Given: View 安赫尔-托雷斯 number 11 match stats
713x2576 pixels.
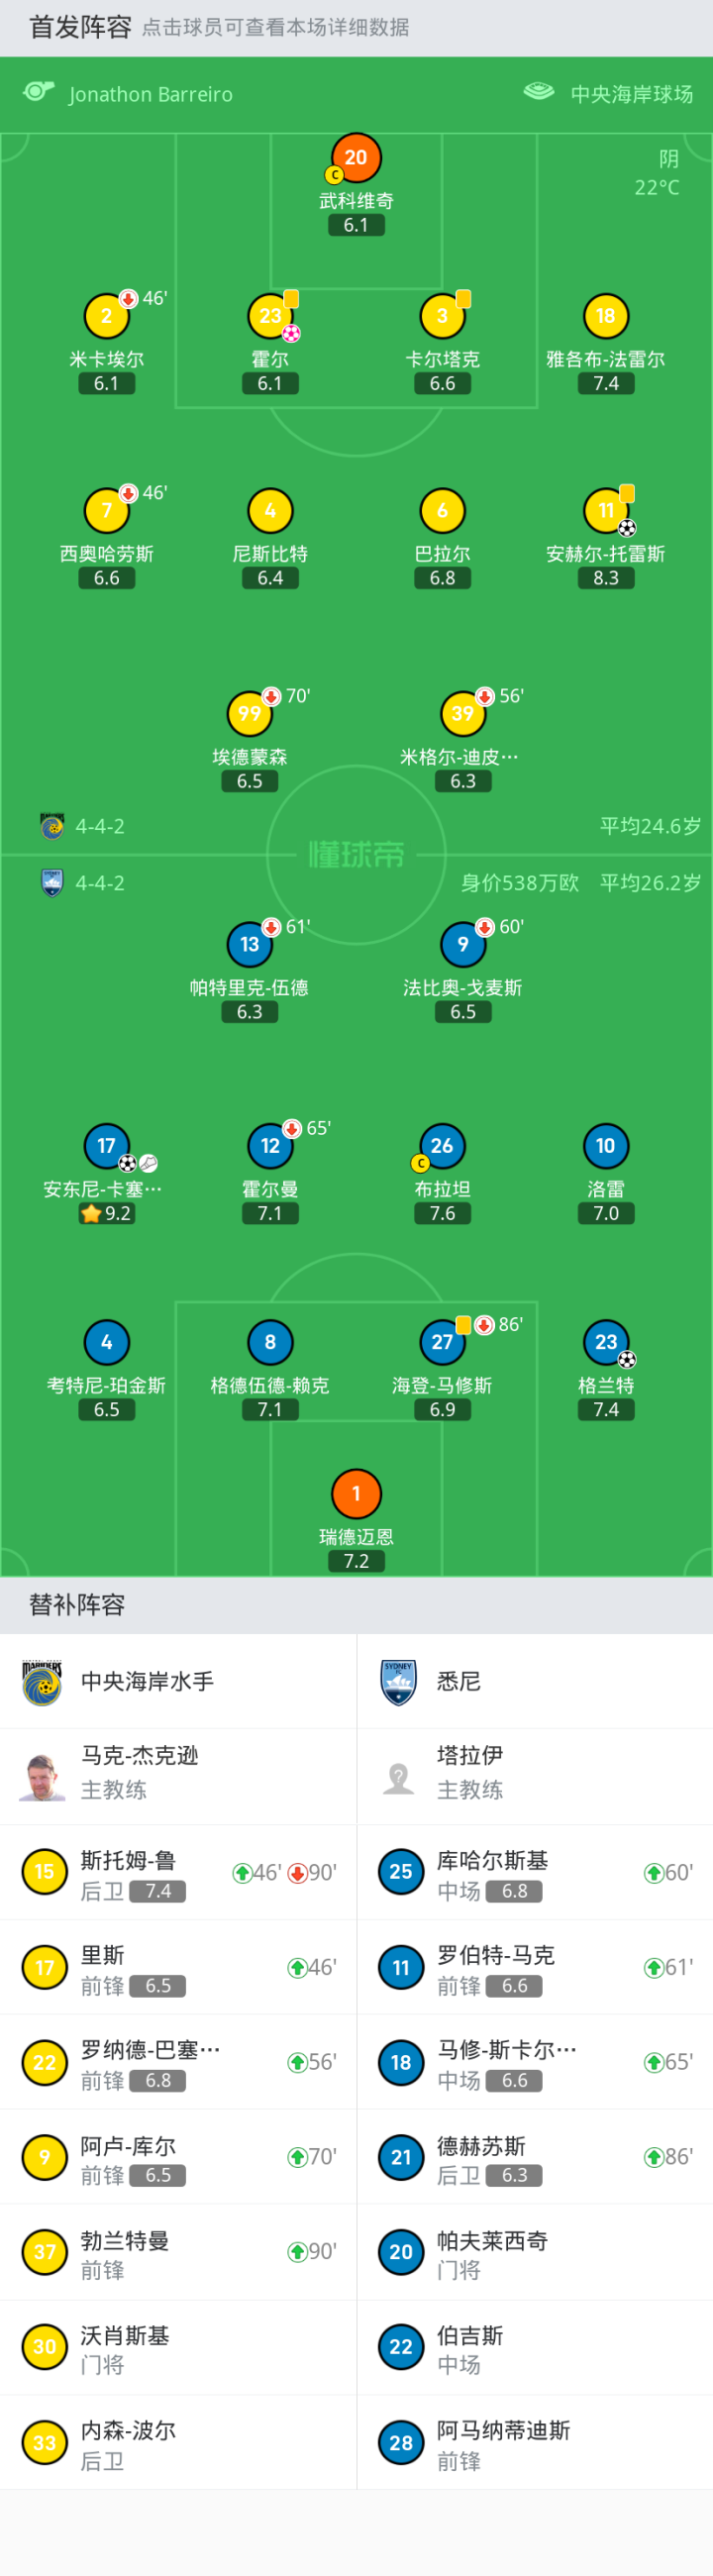Looking at the screenshot, I should (605, 511).
